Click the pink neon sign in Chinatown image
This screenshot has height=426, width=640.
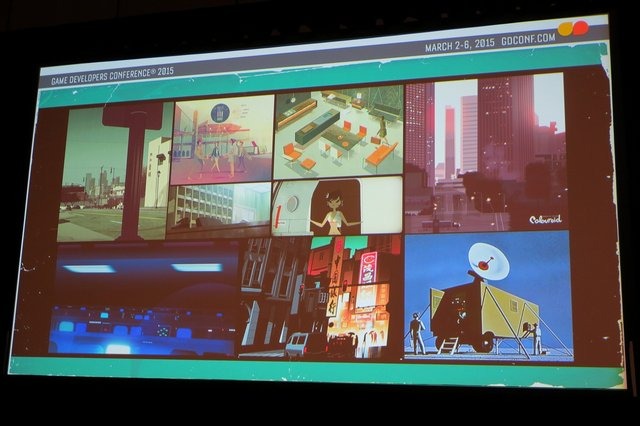tap(368, 268)
